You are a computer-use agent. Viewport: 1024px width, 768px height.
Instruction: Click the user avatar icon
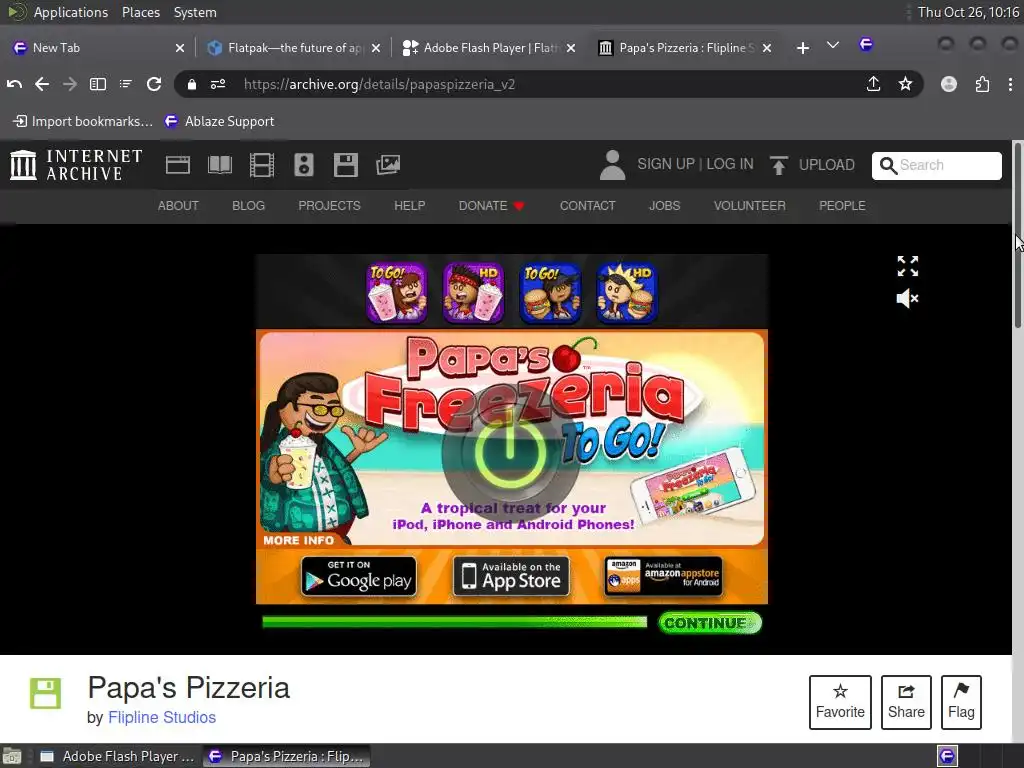coord(612,165)
